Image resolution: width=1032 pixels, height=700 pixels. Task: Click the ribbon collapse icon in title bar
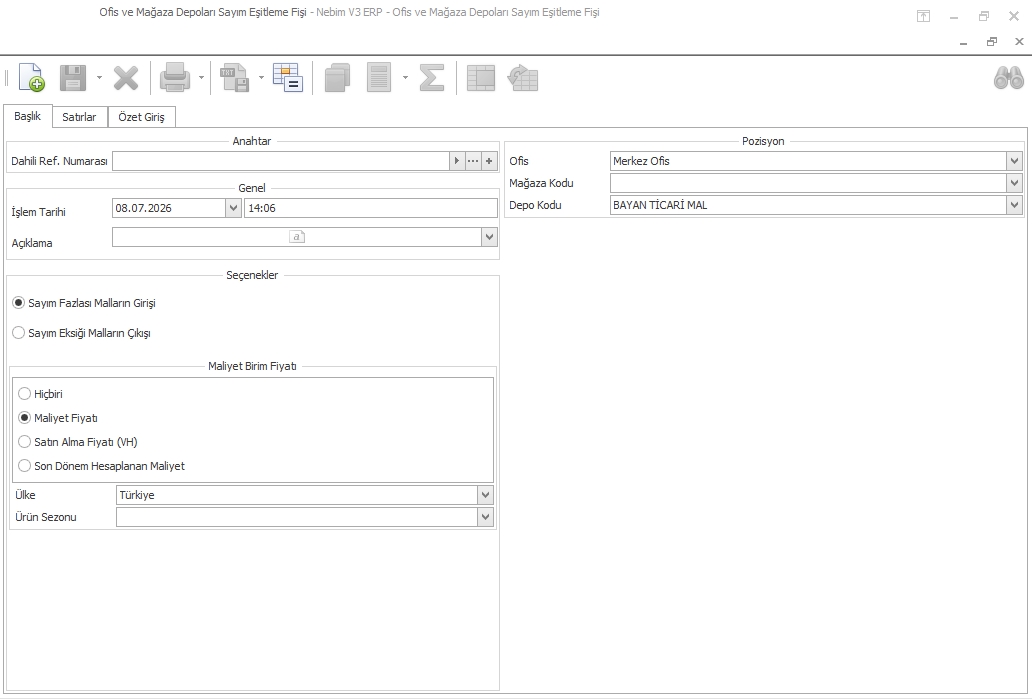[923, 16]
